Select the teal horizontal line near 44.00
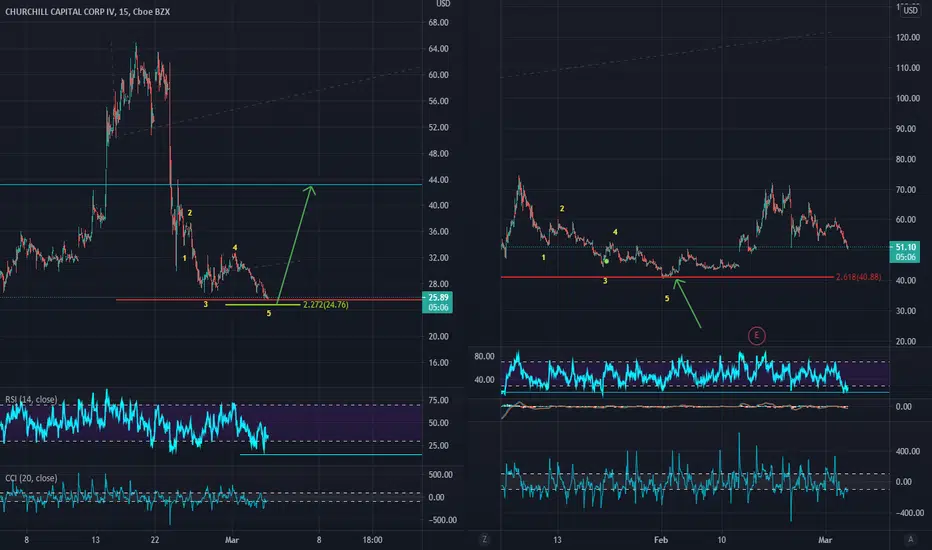The image size is (932, 550). pos(211,185)
